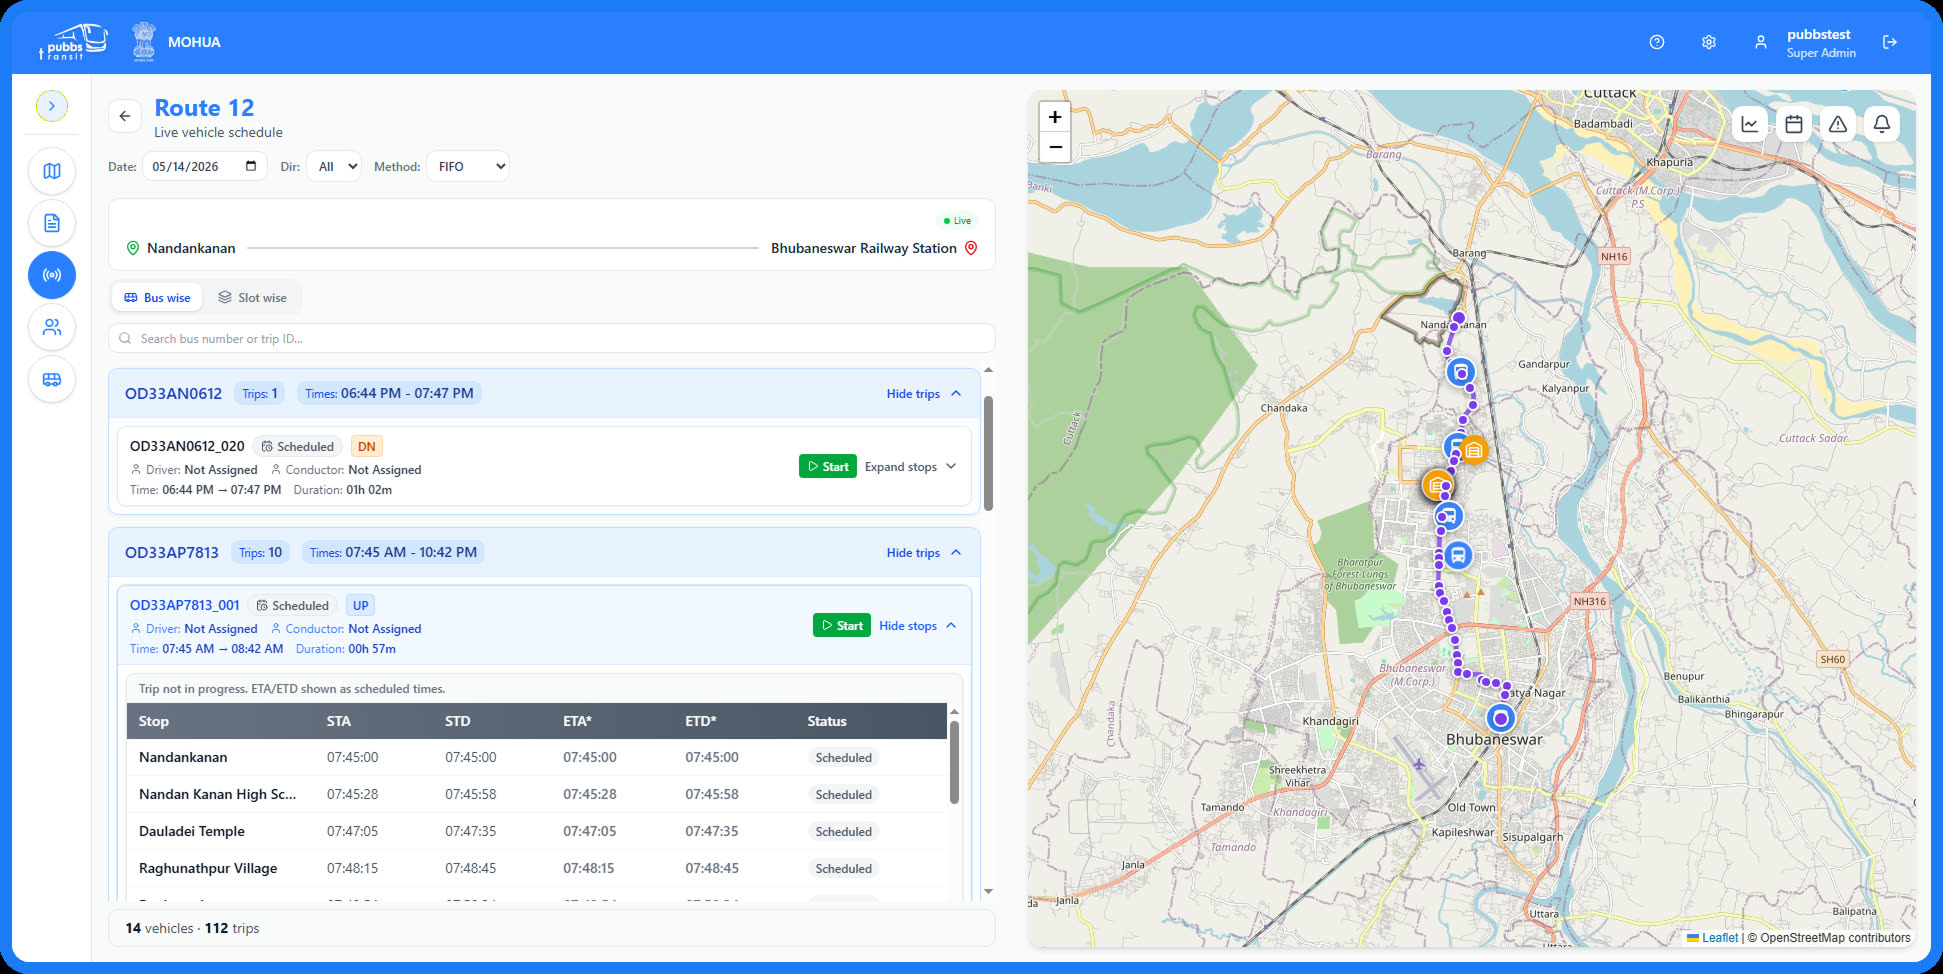Screen dimensions: 1943x974
Task: Click the search bus number field
Action: coord(552,338)
